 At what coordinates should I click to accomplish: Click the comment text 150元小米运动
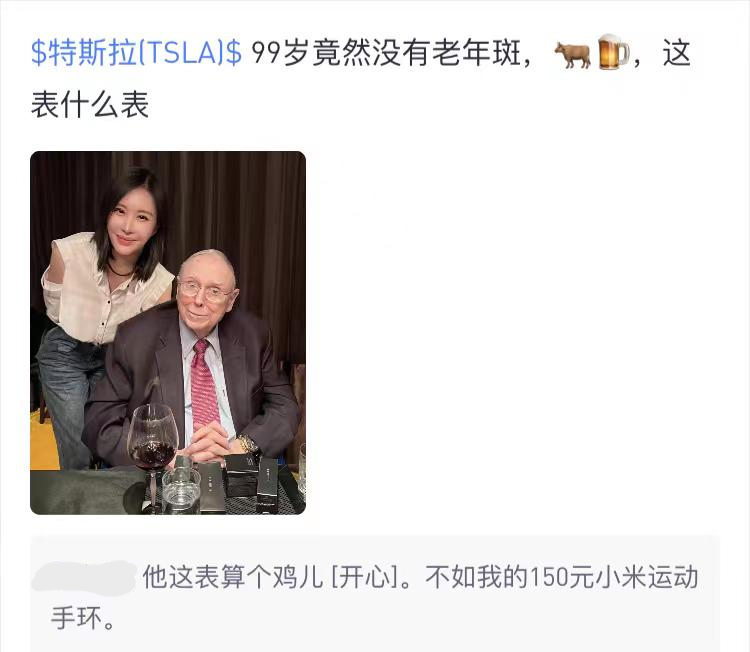pos(614,576)
